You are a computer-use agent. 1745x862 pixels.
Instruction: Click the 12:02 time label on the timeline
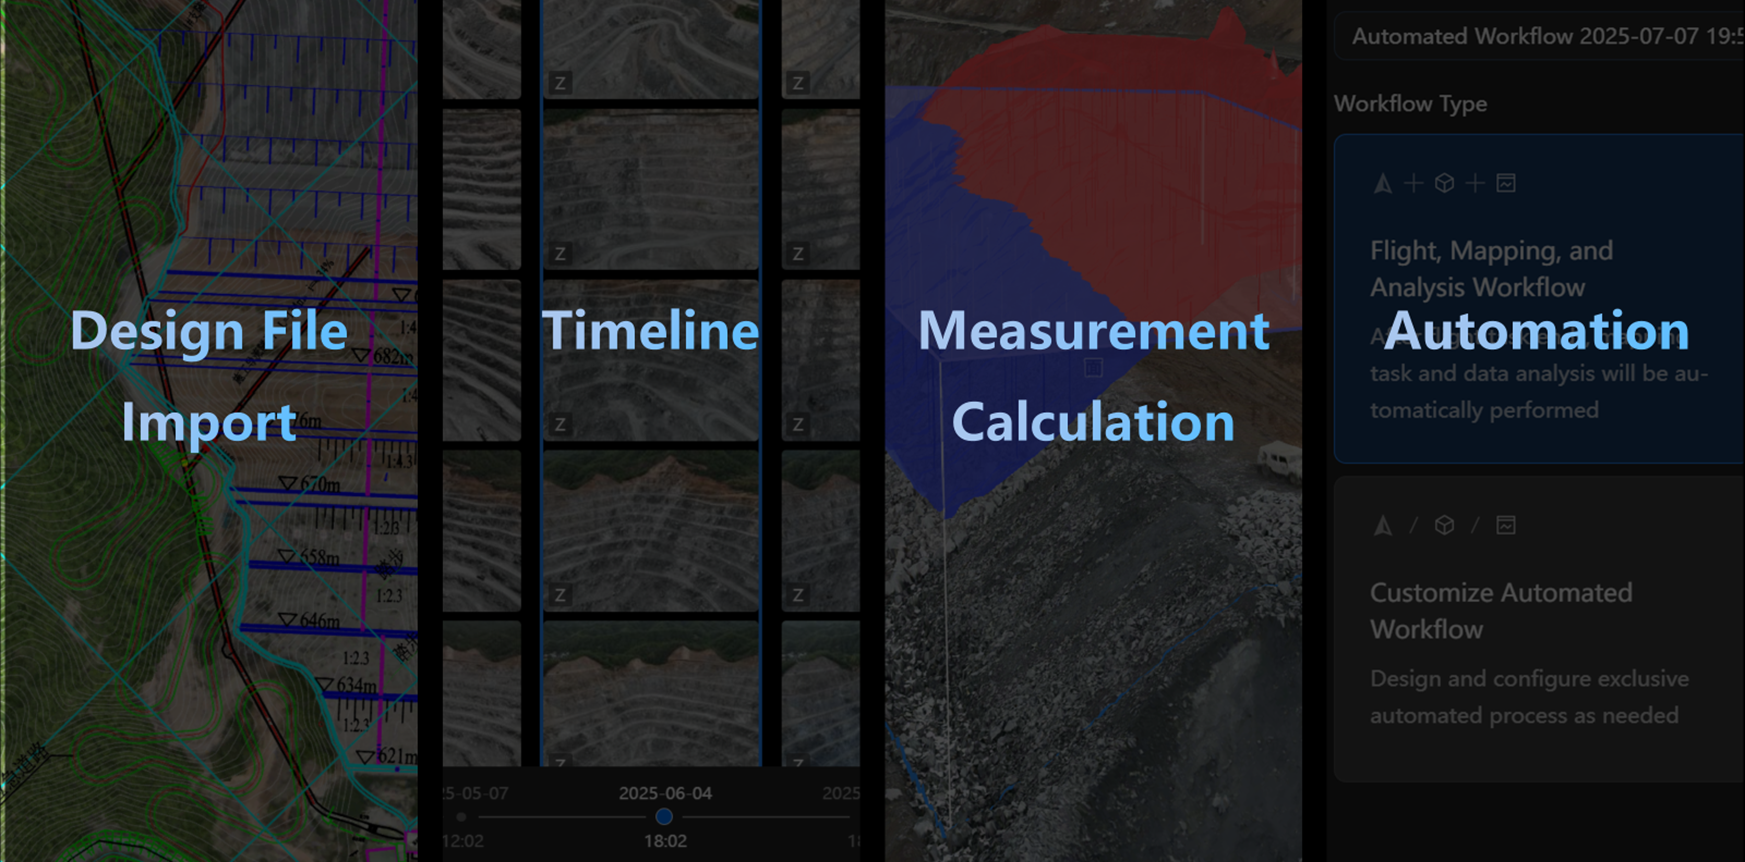click(x=463, y=841)
